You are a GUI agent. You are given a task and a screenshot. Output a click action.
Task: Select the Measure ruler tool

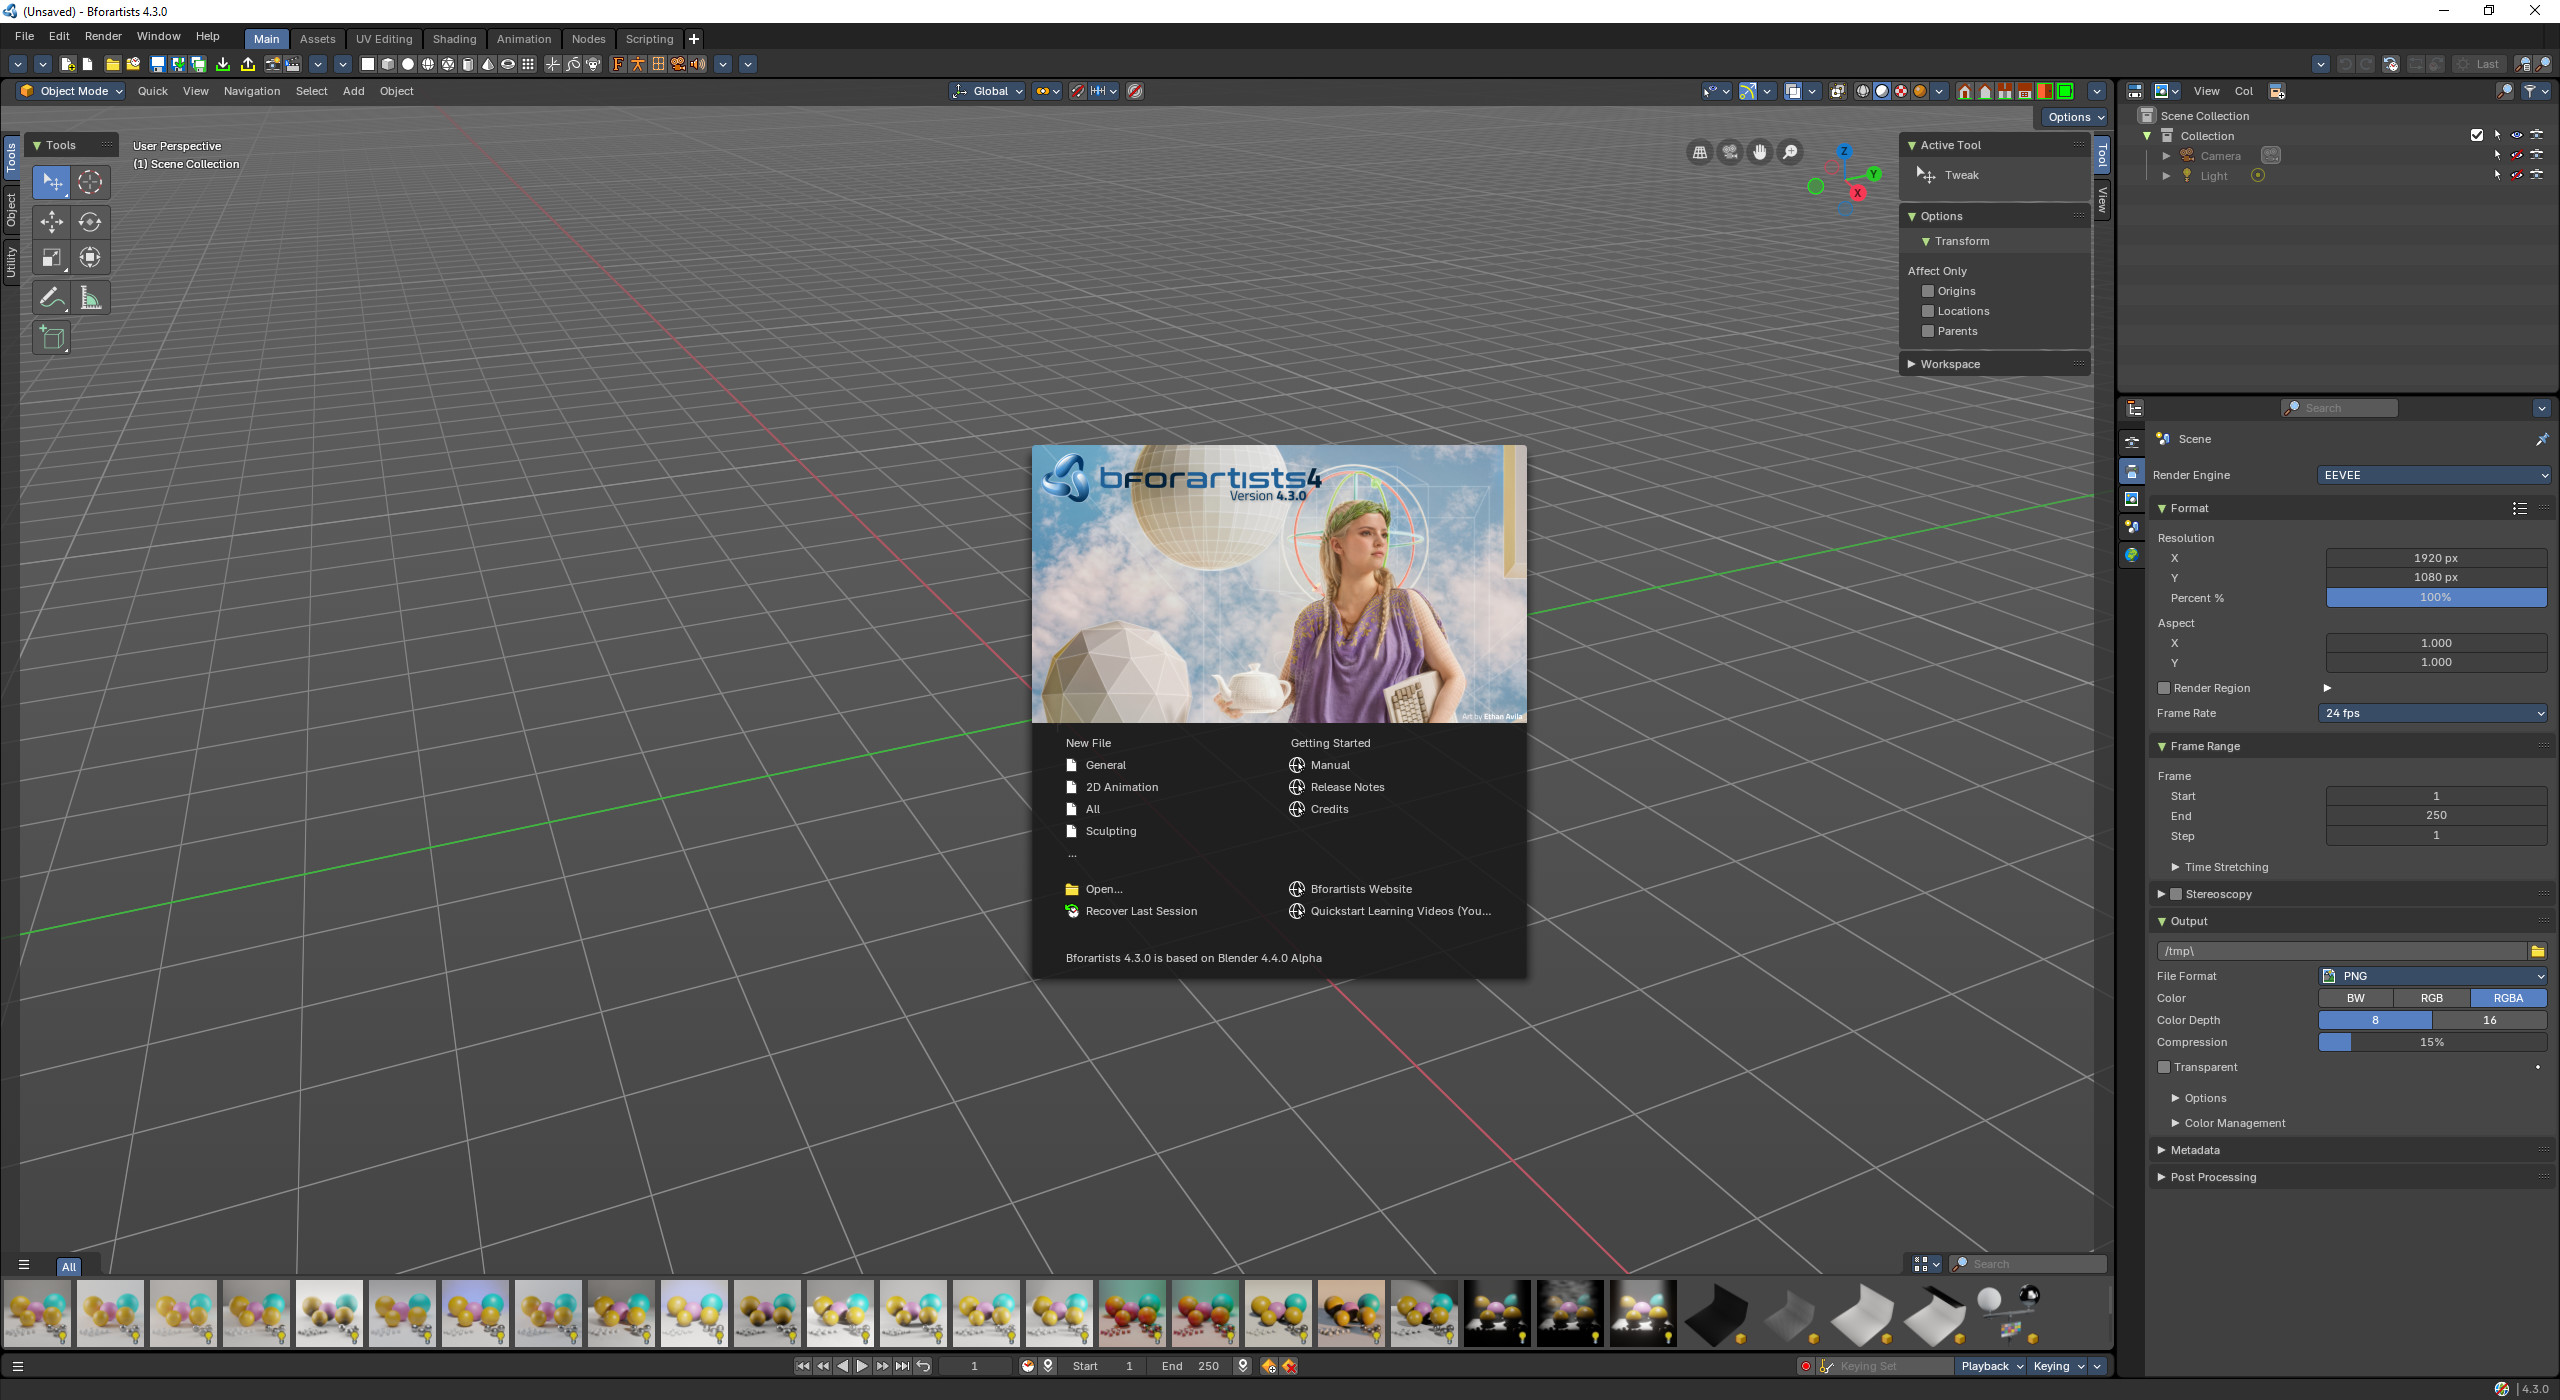[90, 297]
